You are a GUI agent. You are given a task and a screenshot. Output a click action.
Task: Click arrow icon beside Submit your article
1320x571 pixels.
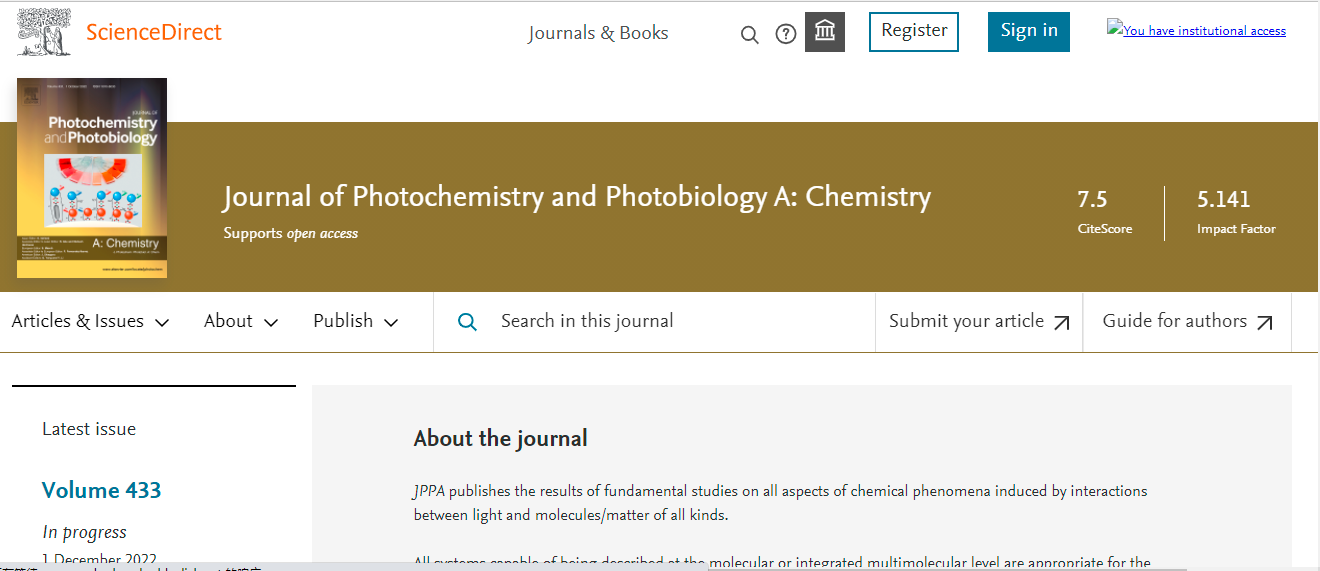point(1062,323)
